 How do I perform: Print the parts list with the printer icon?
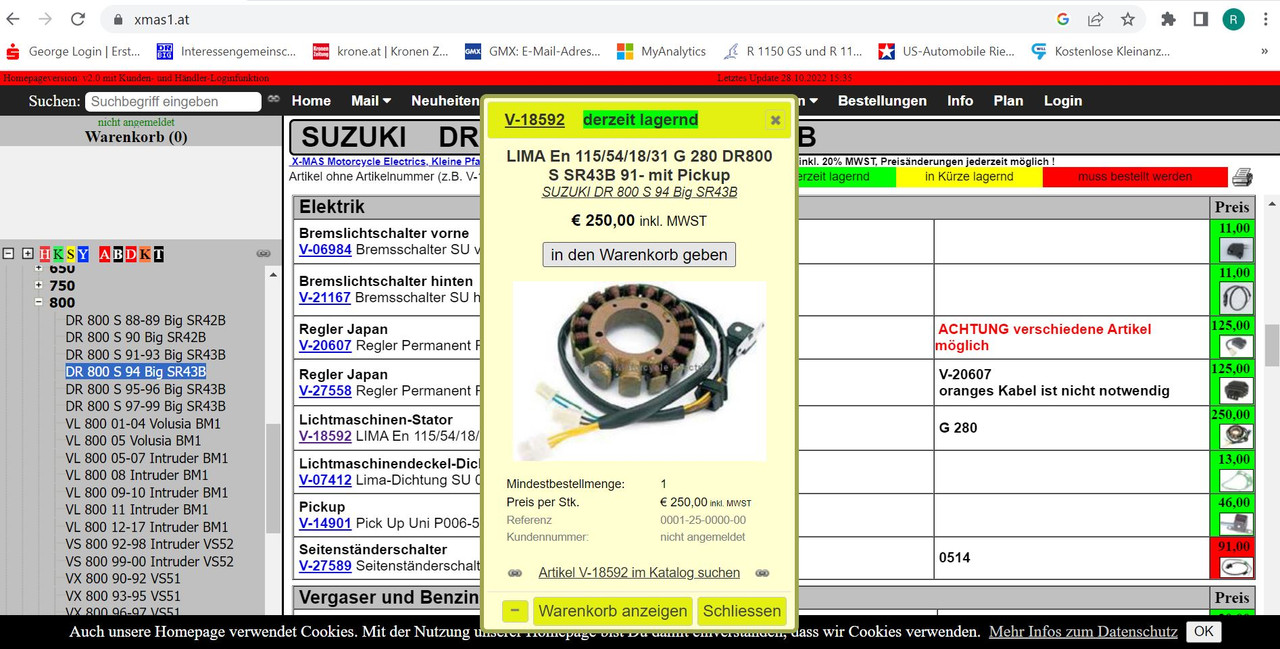[x=1242, y=177]
